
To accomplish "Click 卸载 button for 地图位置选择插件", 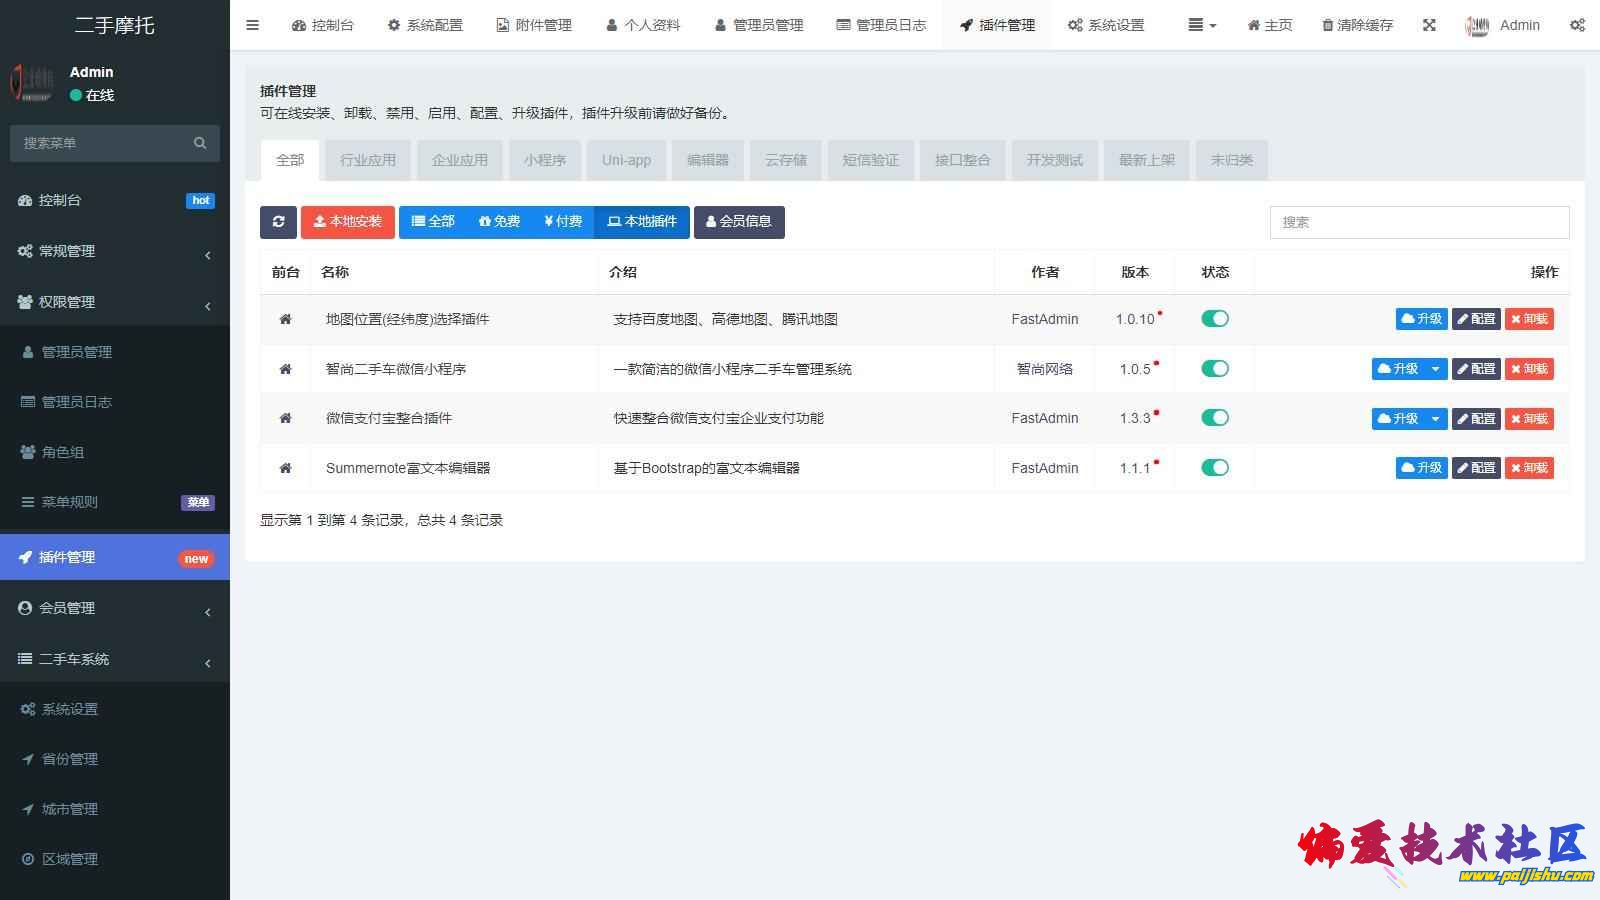I will click(1529, 319).
